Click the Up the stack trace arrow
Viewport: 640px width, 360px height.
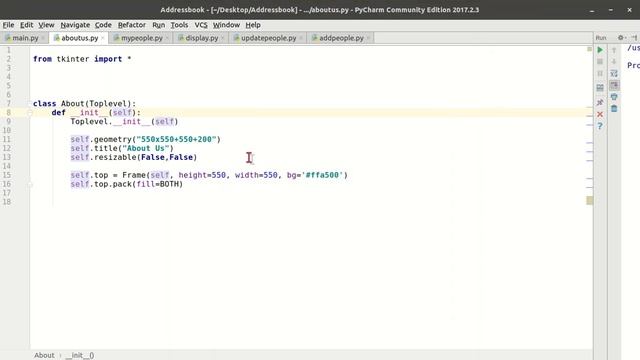coord(614,50)
